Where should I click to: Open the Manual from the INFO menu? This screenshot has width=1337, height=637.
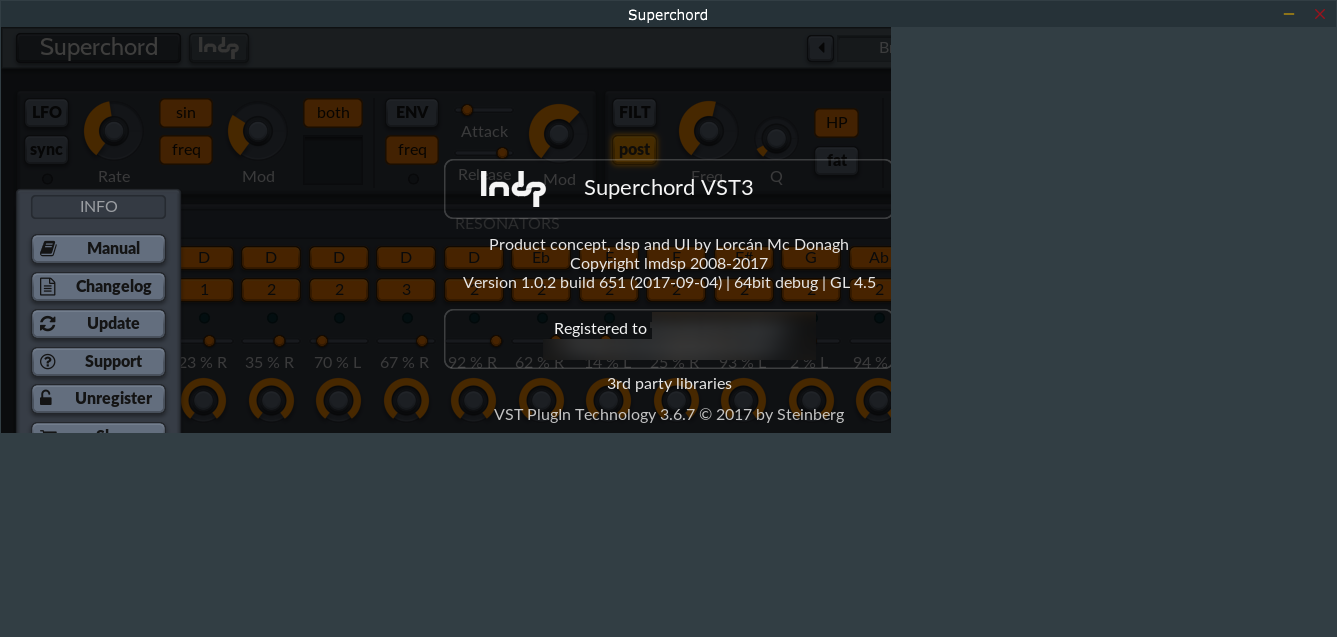click(x=98, y=248)
